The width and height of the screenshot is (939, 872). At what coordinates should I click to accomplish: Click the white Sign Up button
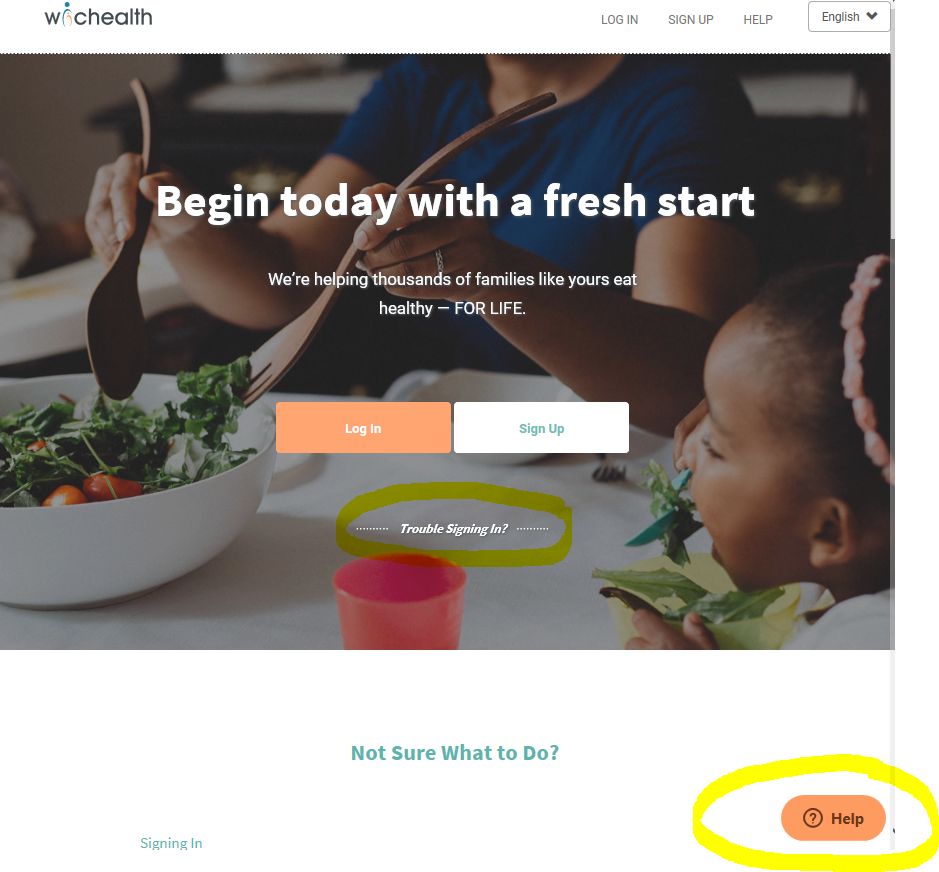click(541, 428)
